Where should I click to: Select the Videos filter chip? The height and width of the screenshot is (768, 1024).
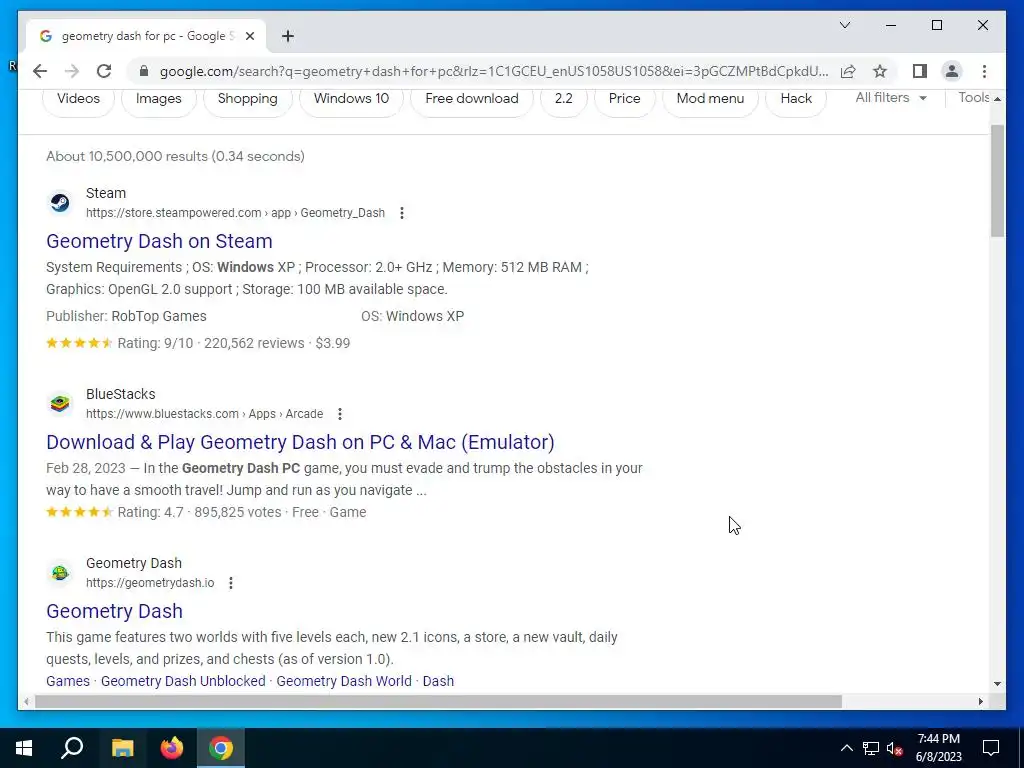(x=78, y=99)
